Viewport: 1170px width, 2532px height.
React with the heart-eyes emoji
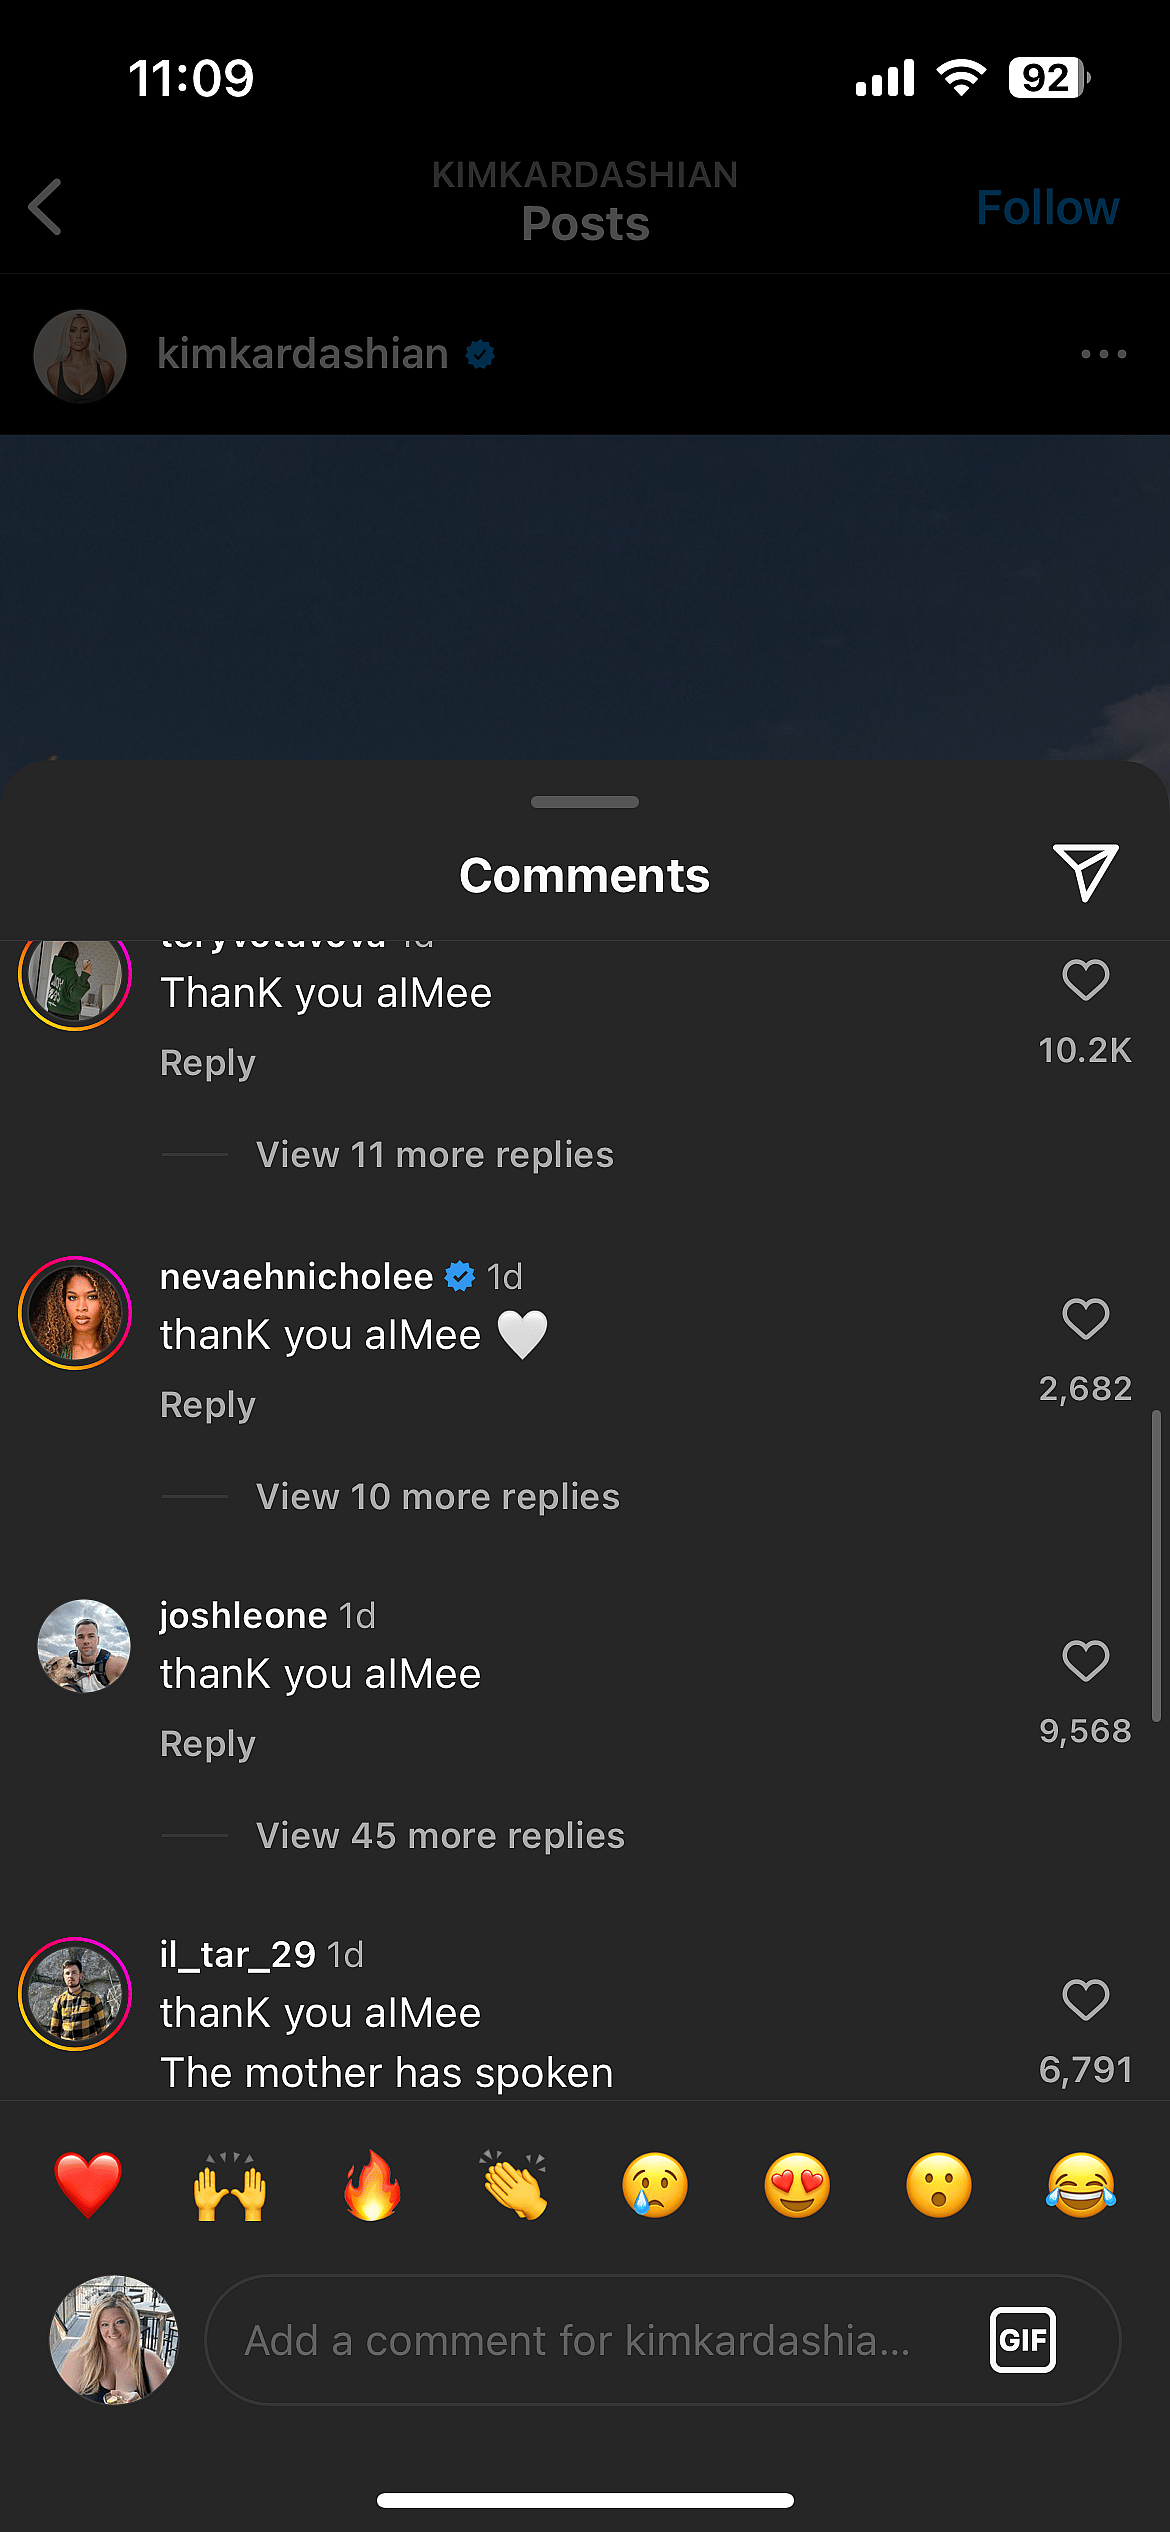pyautogui.click(x=797, y=2186)
